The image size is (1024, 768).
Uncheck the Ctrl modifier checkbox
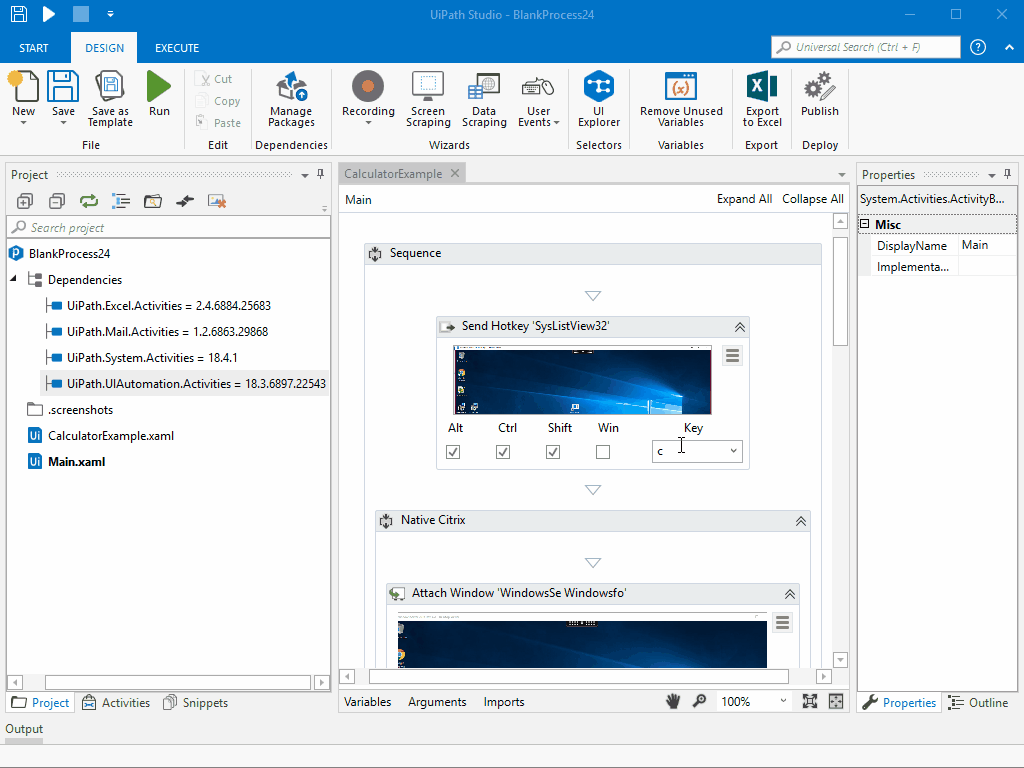point(503,452)
